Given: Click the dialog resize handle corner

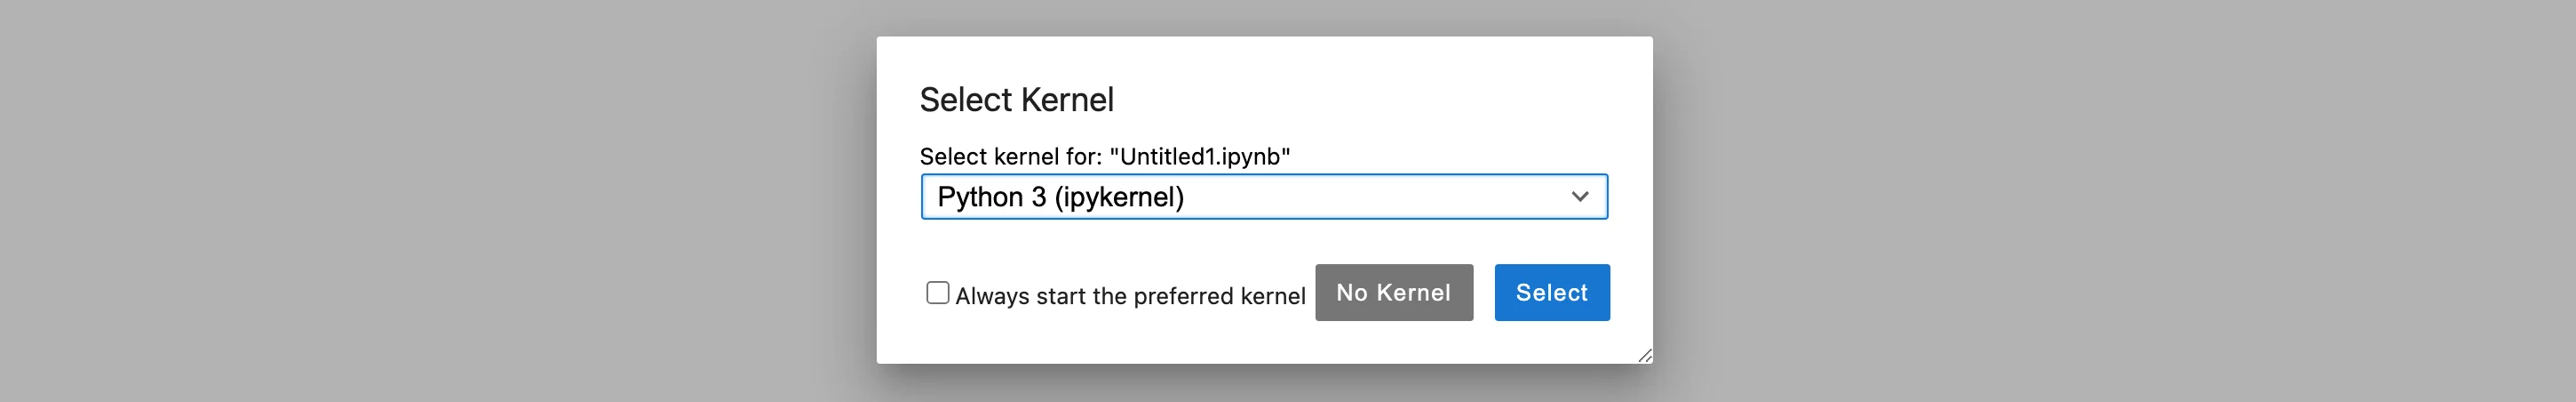Looking at the screenshot, I should (1644, 355).
